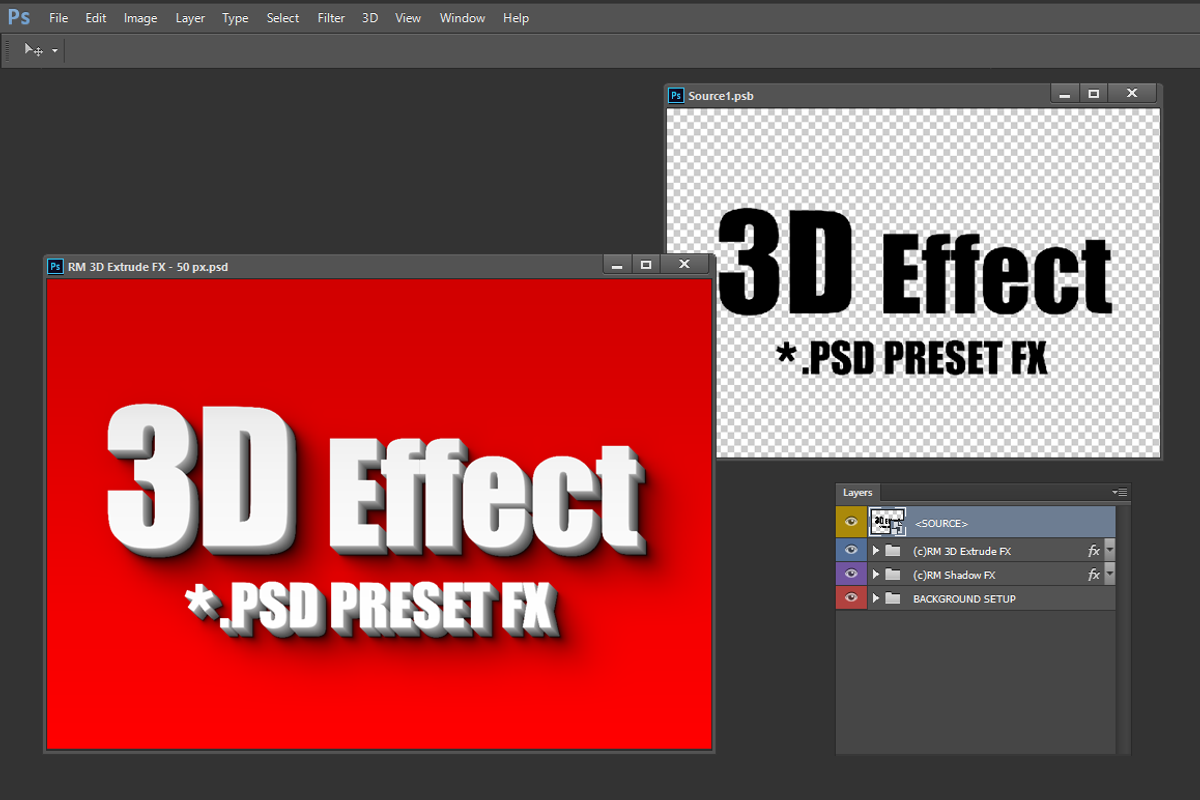Switch to the Layers panel tab
This screenshot has width=1200, height=800.
pos(857,493)
